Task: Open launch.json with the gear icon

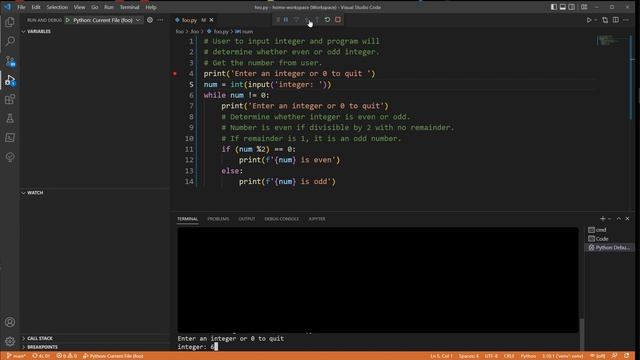Action: click(150, 20)
